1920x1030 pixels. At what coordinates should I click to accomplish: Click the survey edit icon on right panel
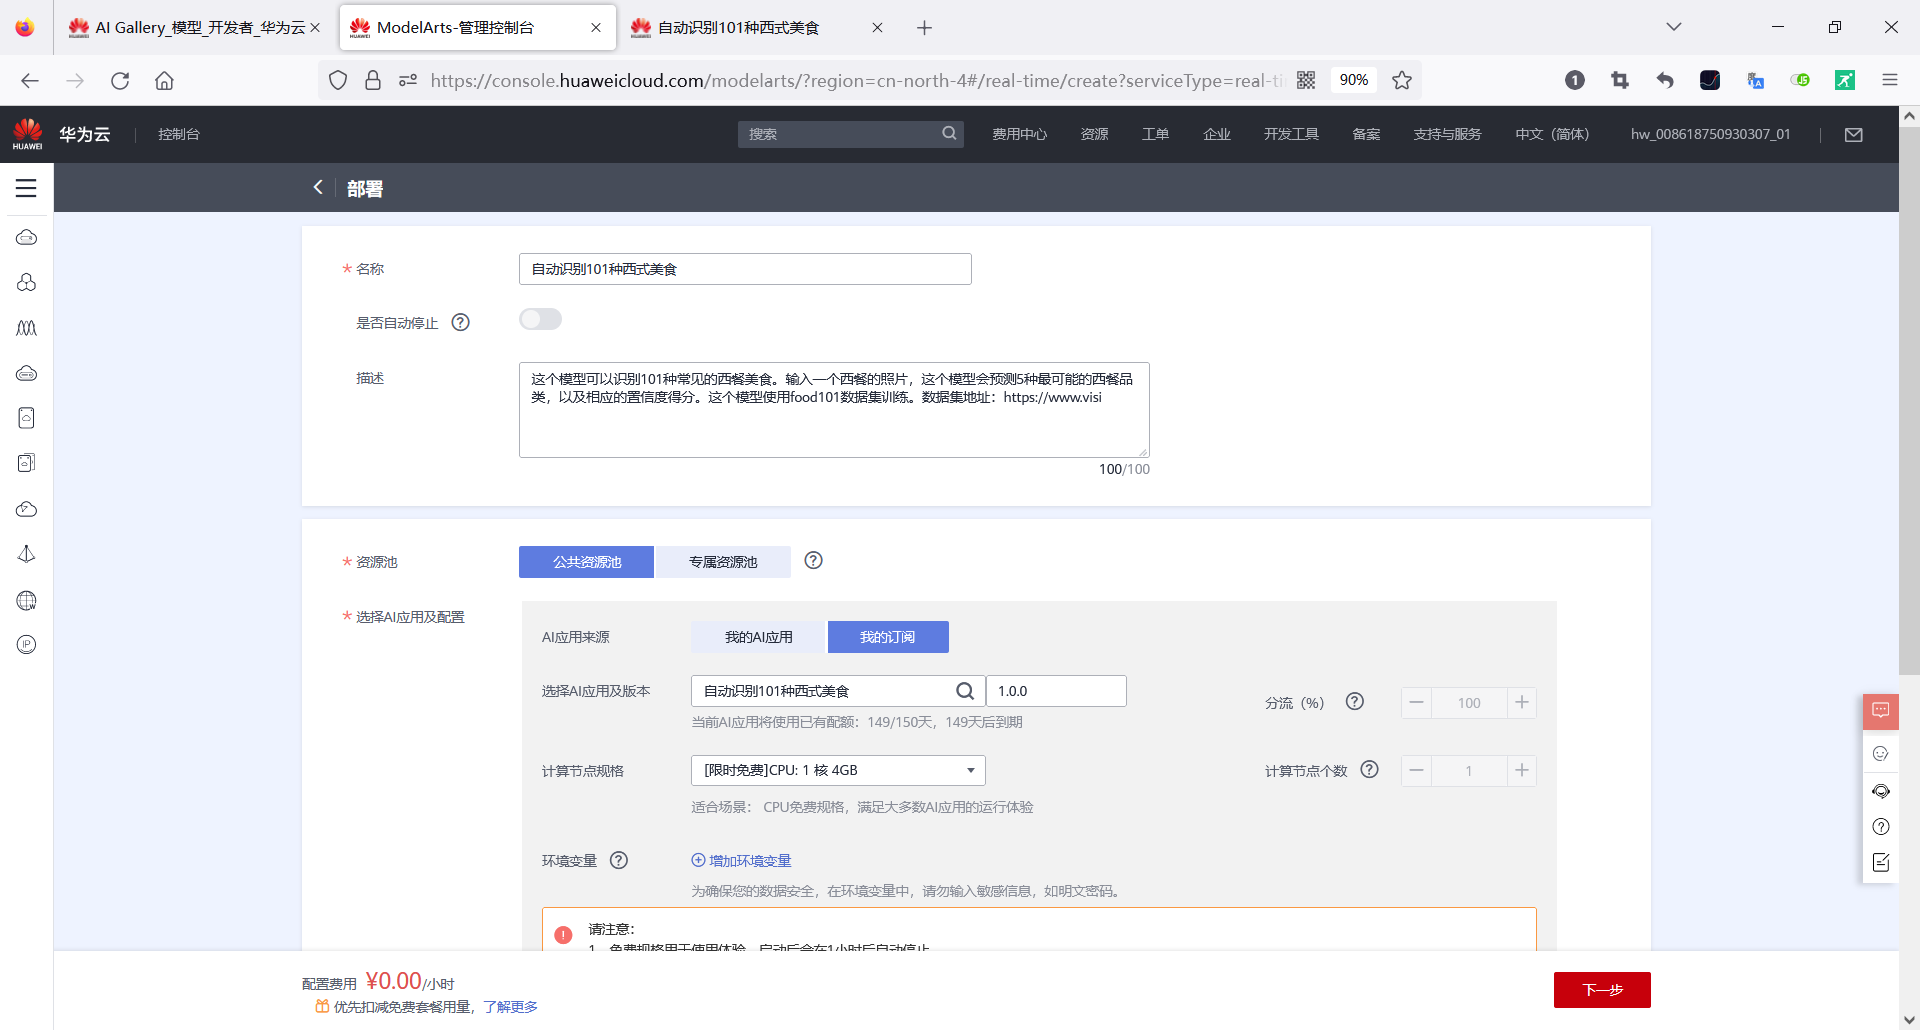click(1881, 862)
